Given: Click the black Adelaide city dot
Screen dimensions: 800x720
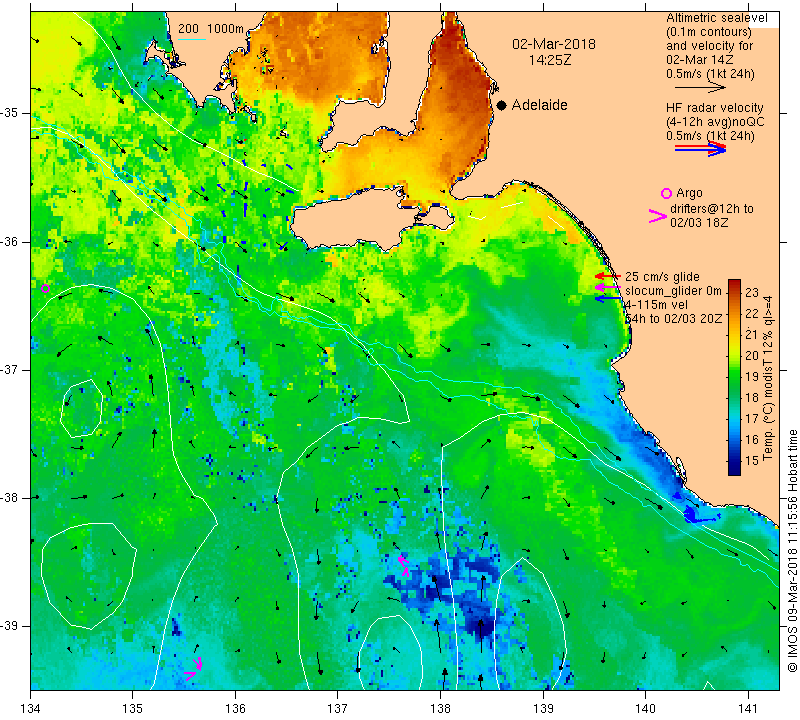Looking at the screenshot, I should click(502, 105).
